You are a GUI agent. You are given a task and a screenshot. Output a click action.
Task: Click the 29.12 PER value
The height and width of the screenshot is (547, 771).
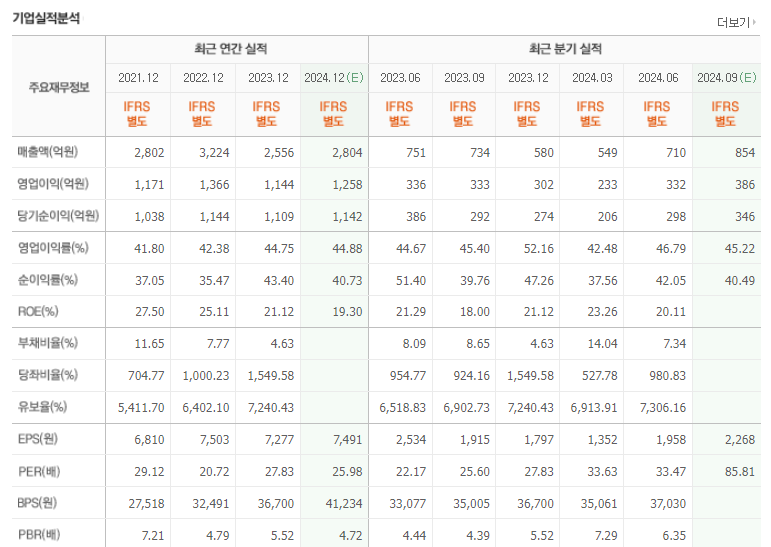149,472
